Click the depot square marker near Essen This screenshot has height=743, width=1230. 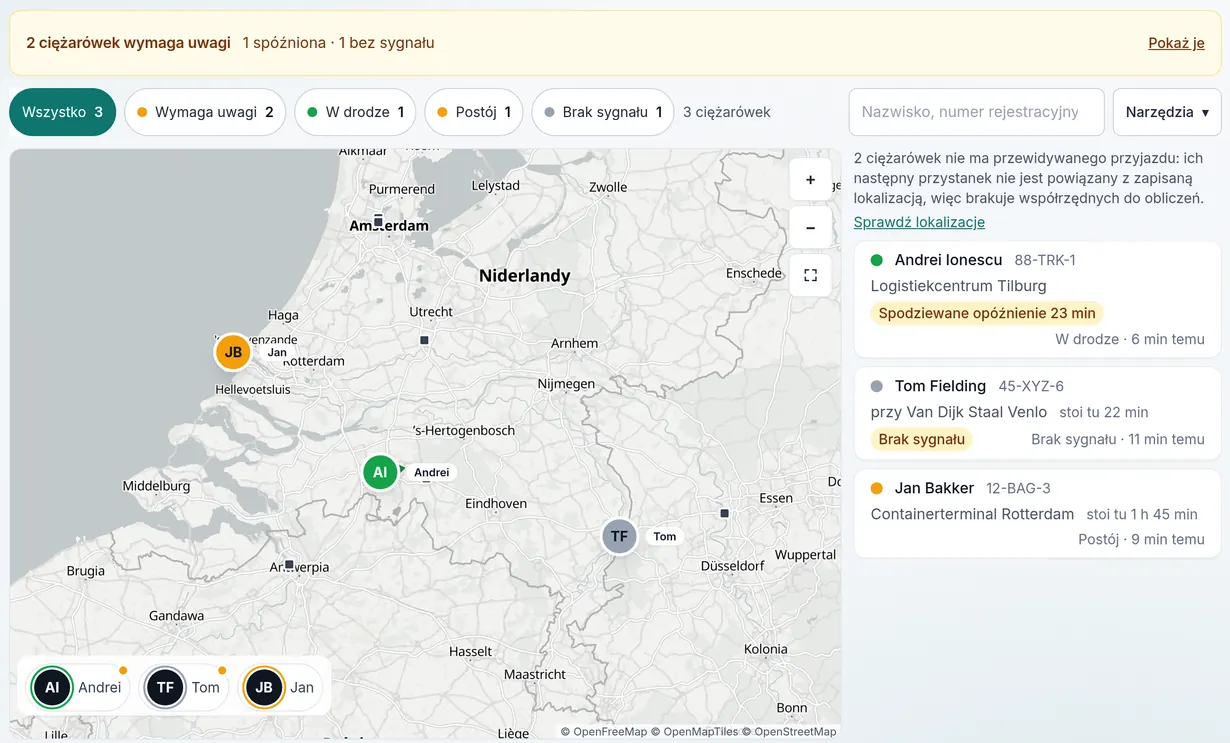[724, 513]
